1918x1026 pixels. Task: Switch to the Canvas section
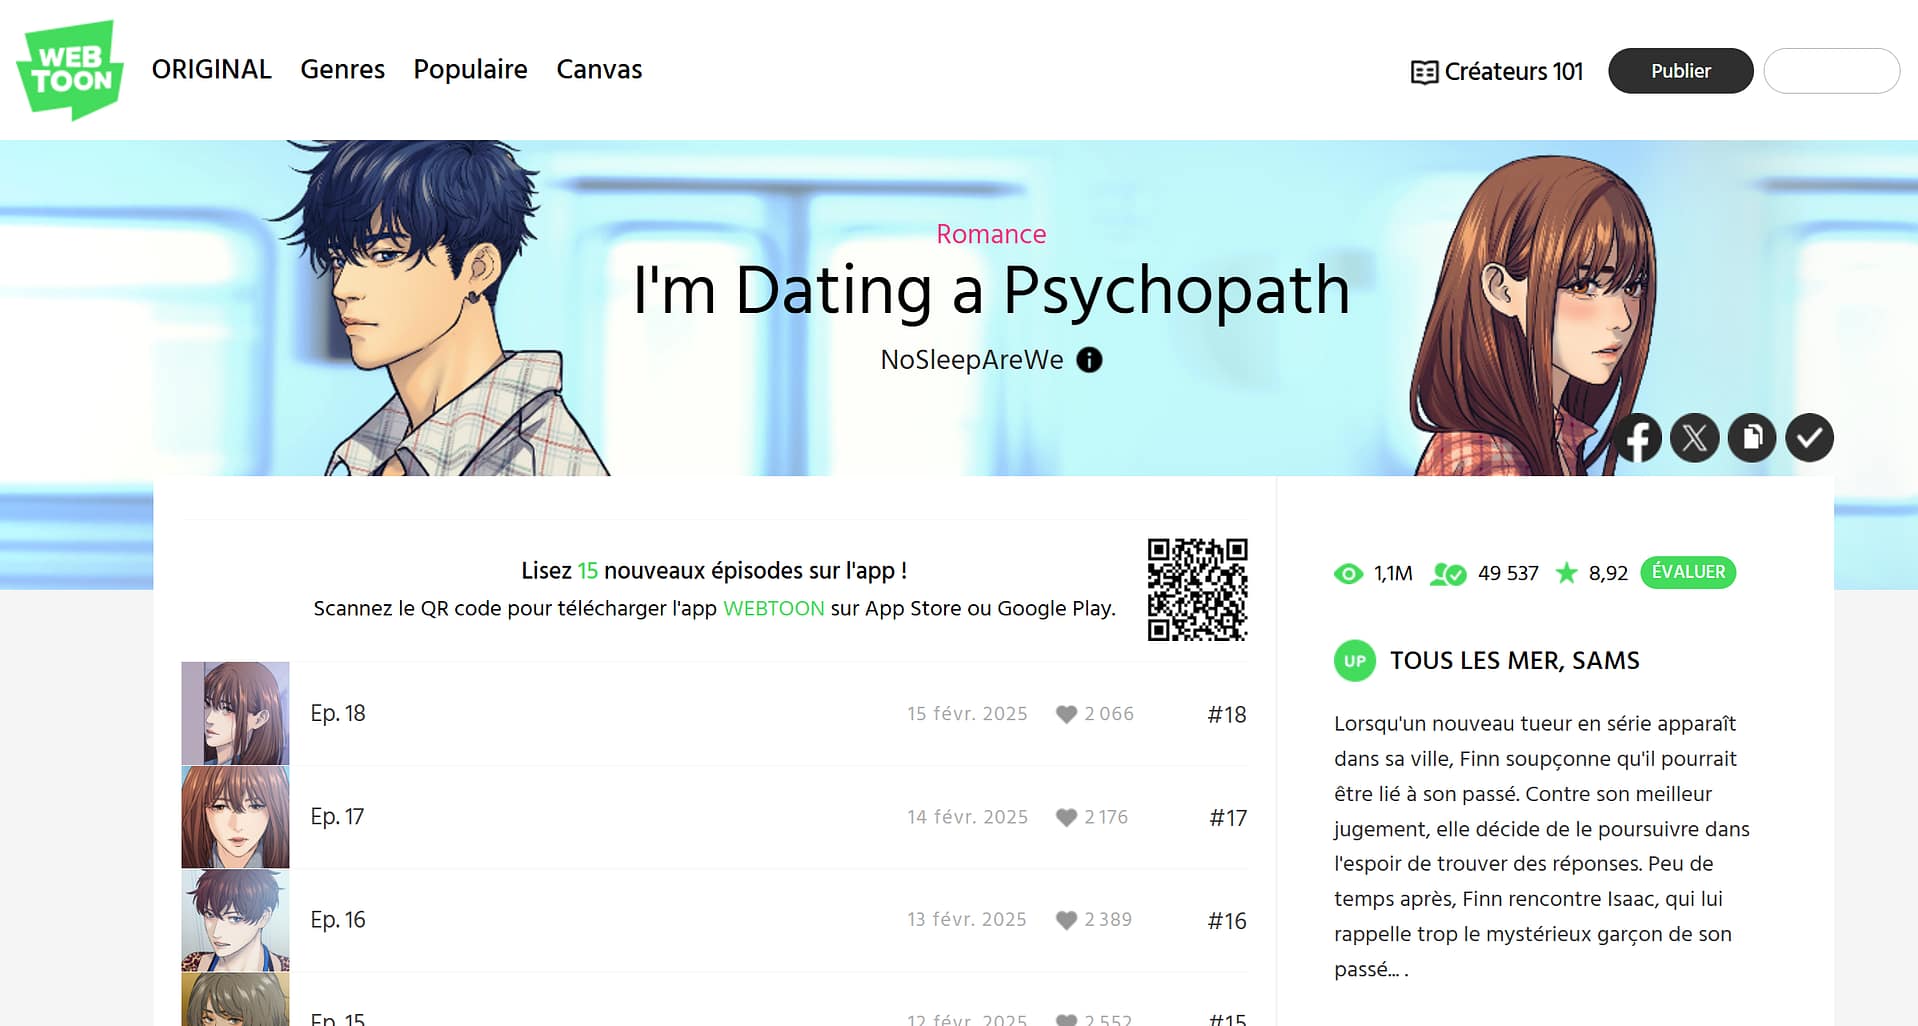point(599,69)
